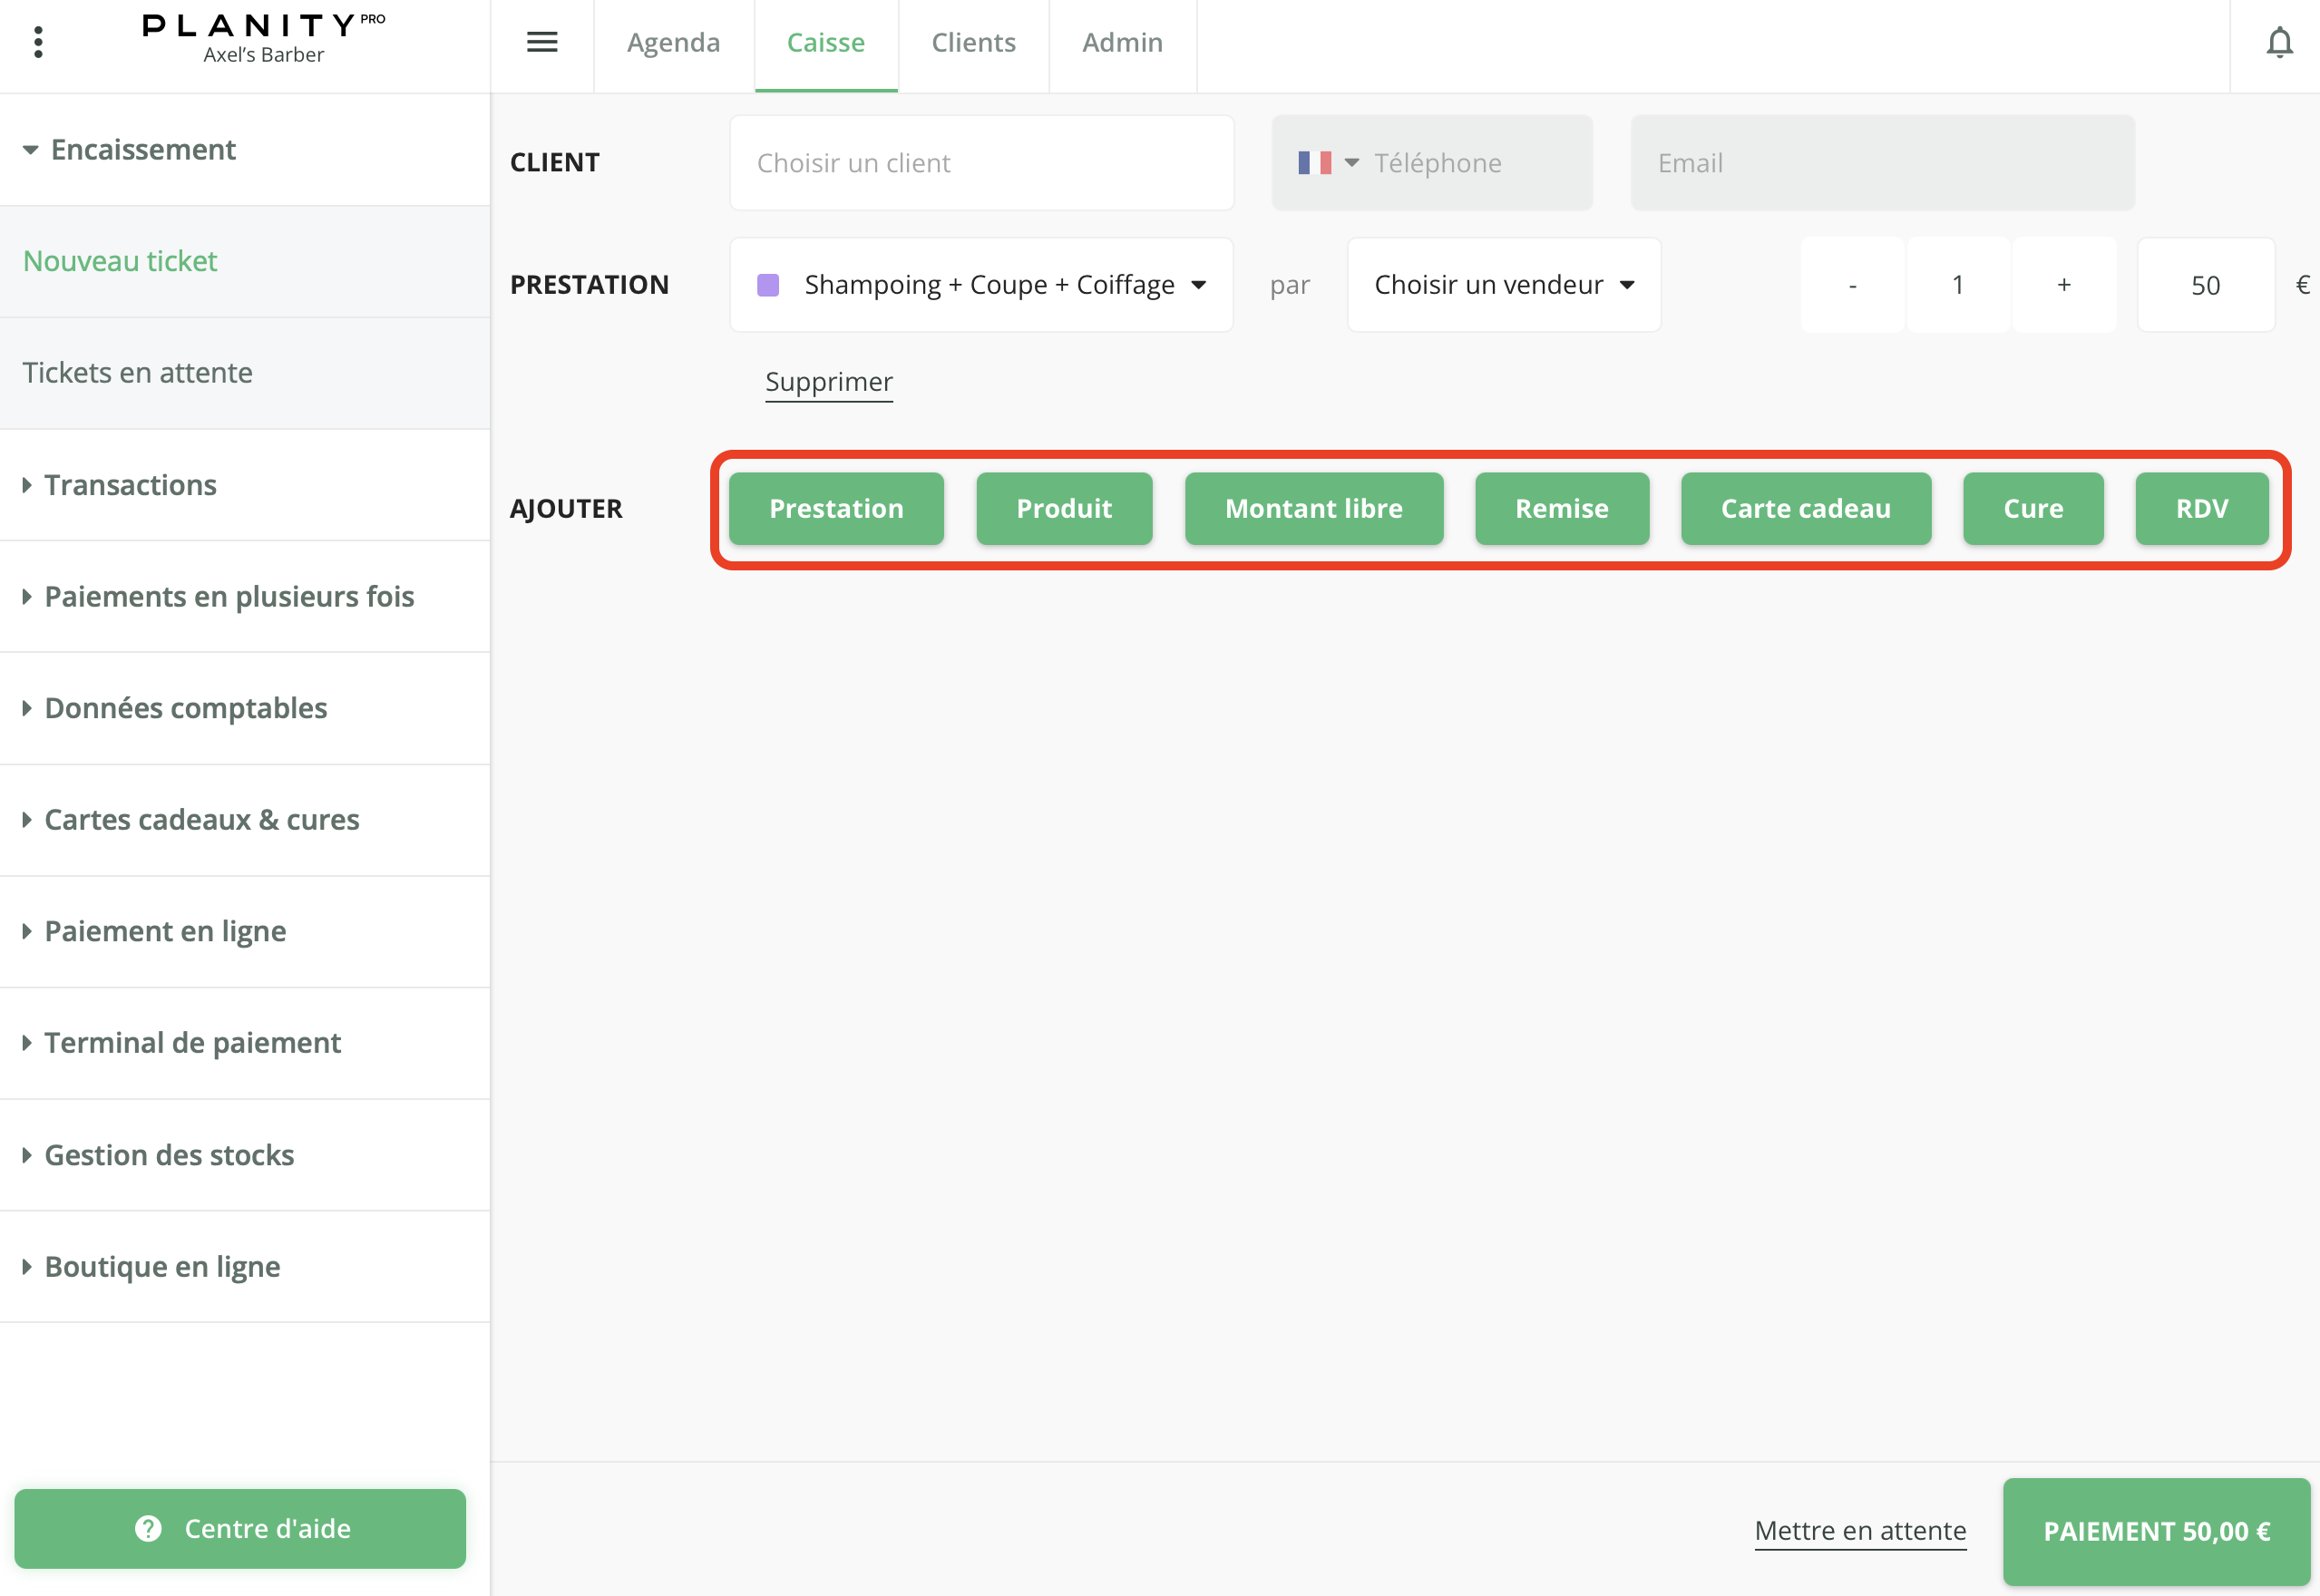Add a Carte cadeau item
Viewport: 2320px width, 1596px height.
(1805, 509)
